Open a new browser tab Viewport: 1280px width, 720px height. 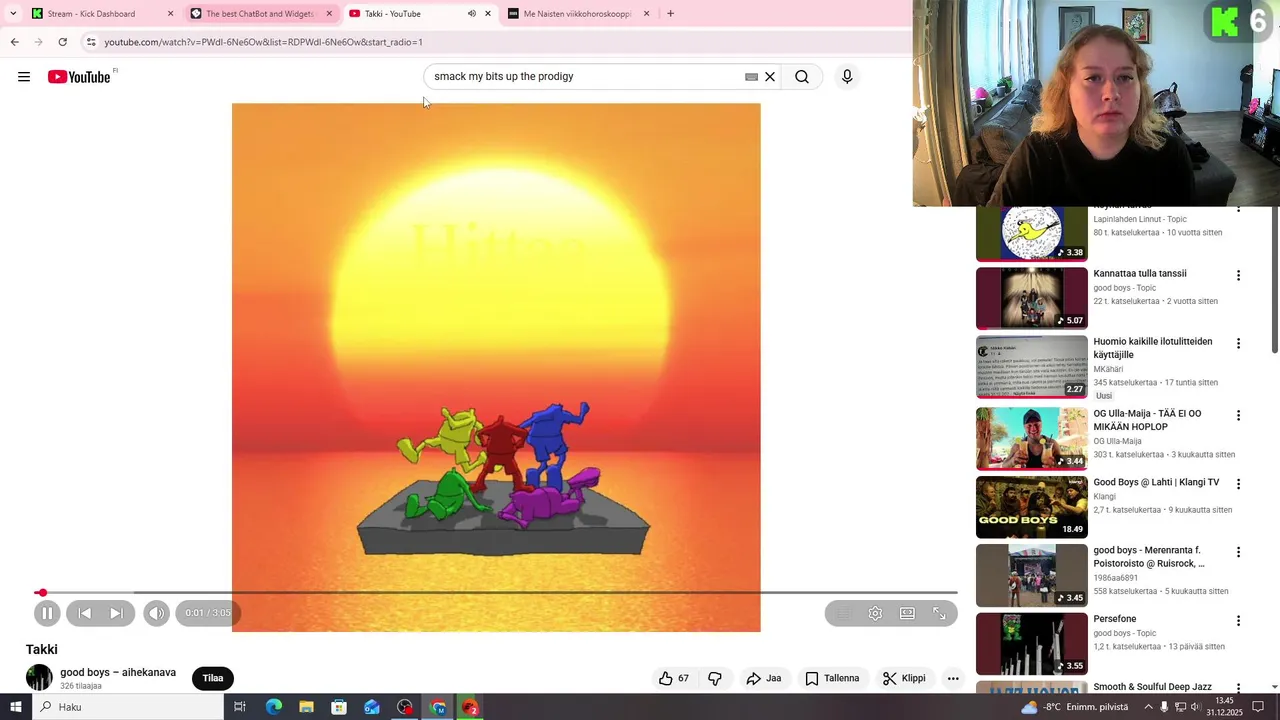point(670,14)
